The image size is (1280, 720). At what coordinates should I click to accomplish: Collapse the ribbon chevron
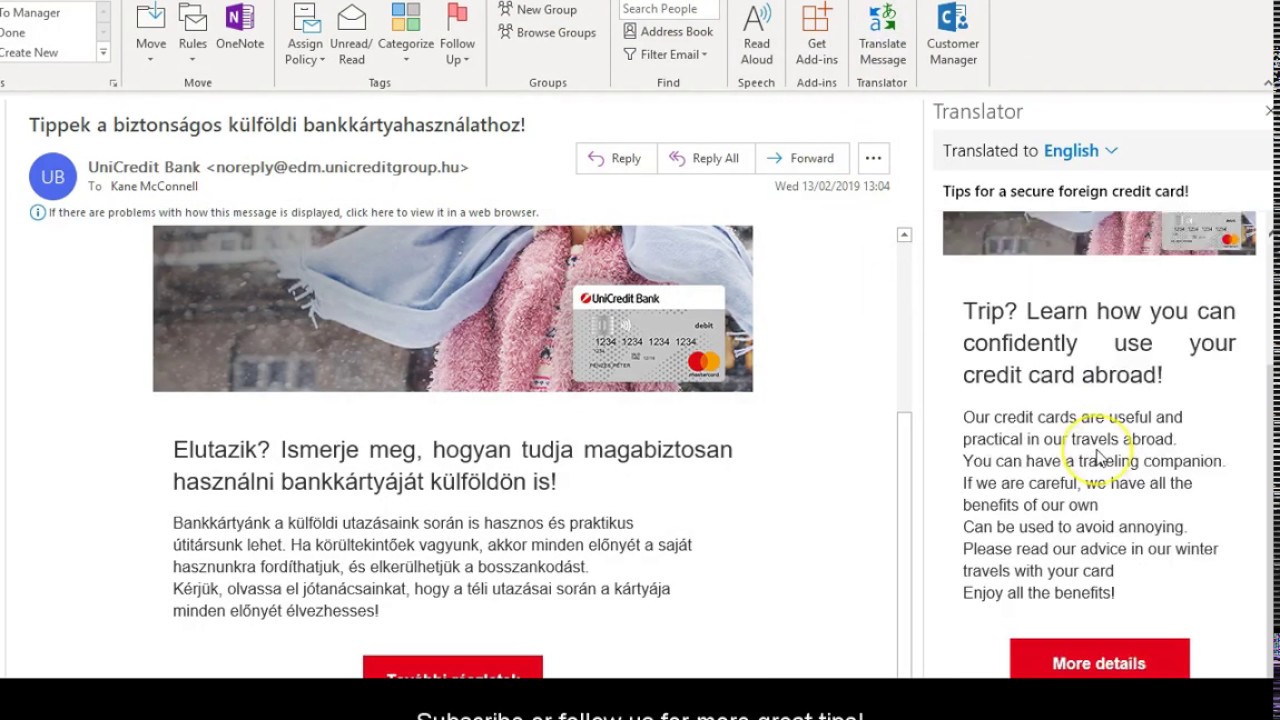click(1269, 83)
